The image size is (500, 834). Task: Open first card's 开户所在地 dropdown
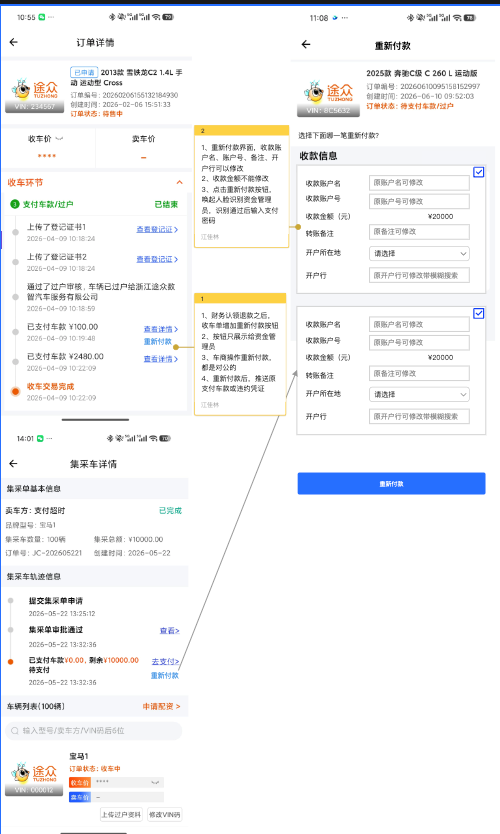[x=419, y=254]
